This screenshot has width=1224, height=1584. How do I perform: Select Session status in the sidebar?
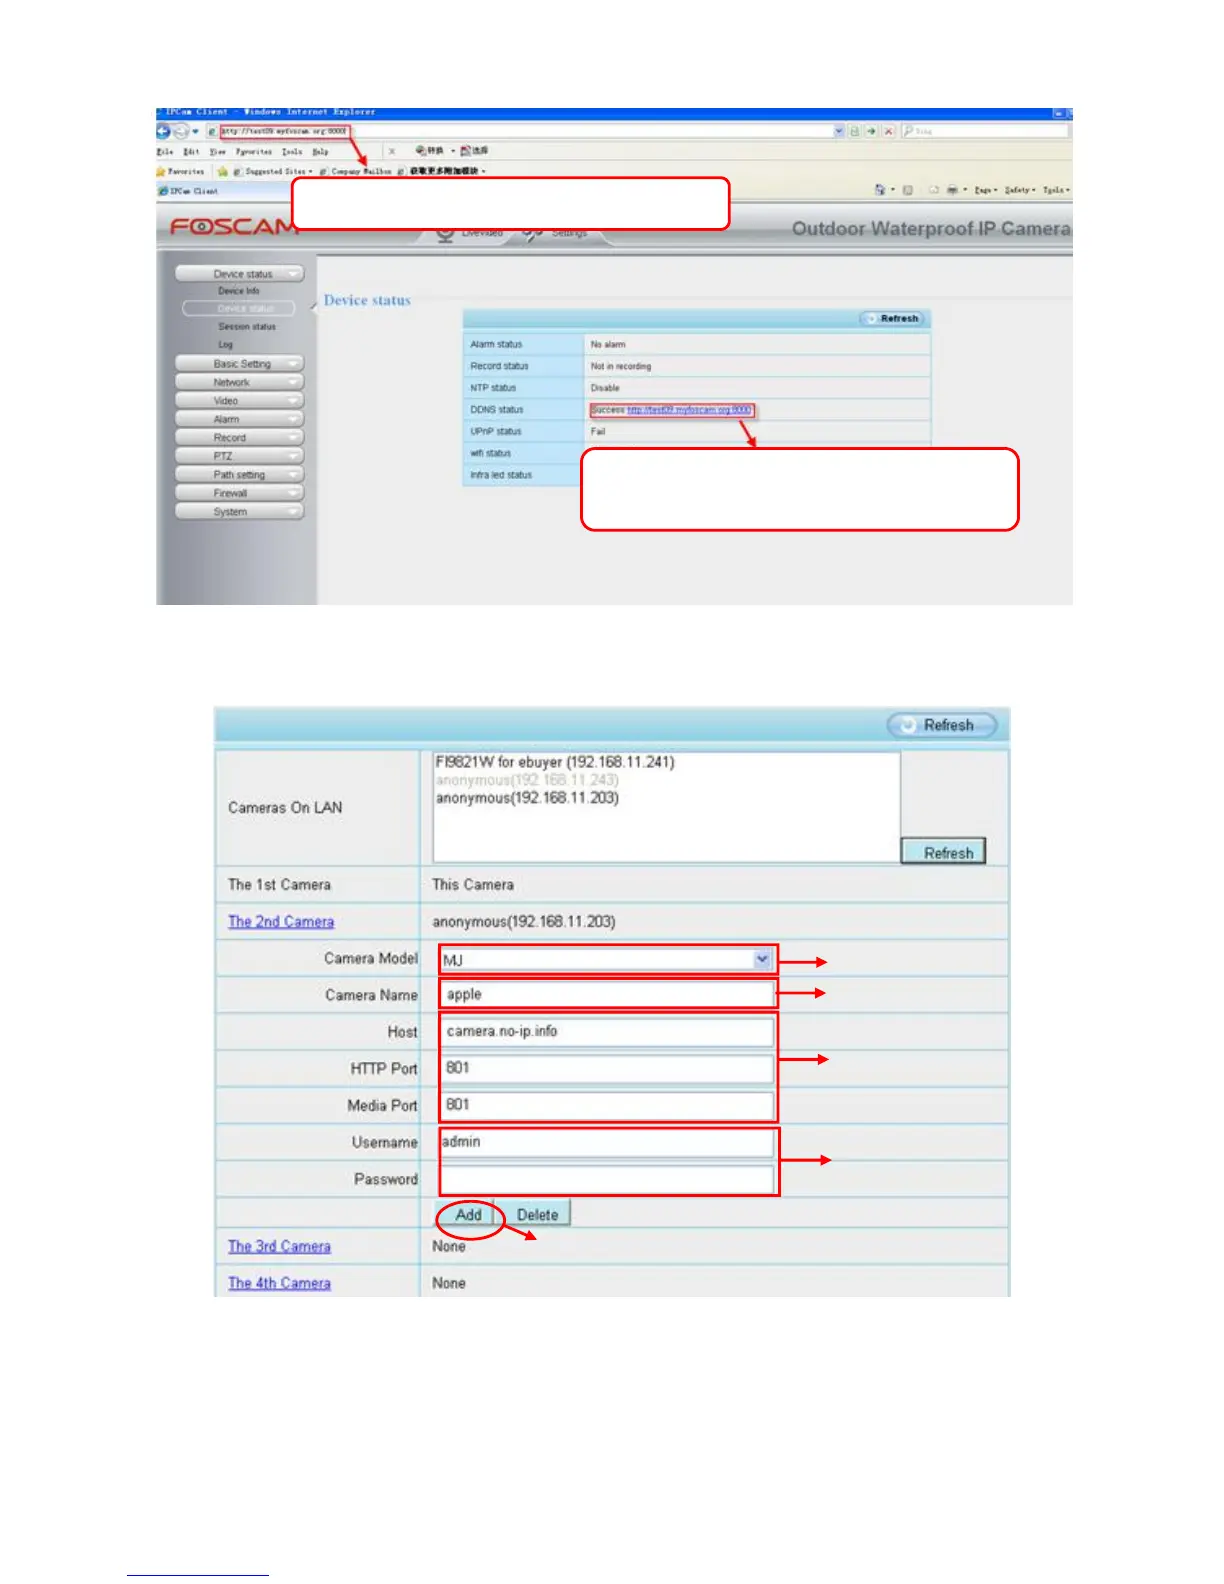(x=247, y=327)
